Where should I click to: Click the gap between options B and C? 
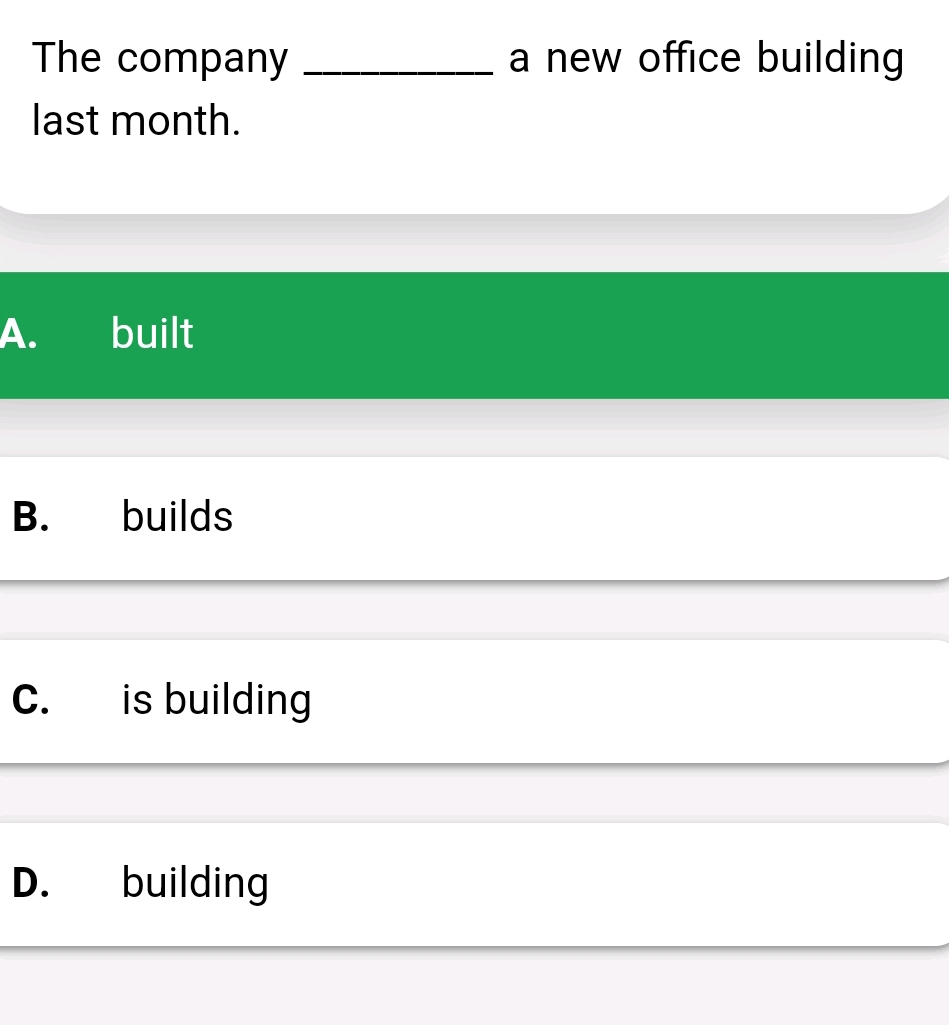pyautogui.click(x=474, y=611)
